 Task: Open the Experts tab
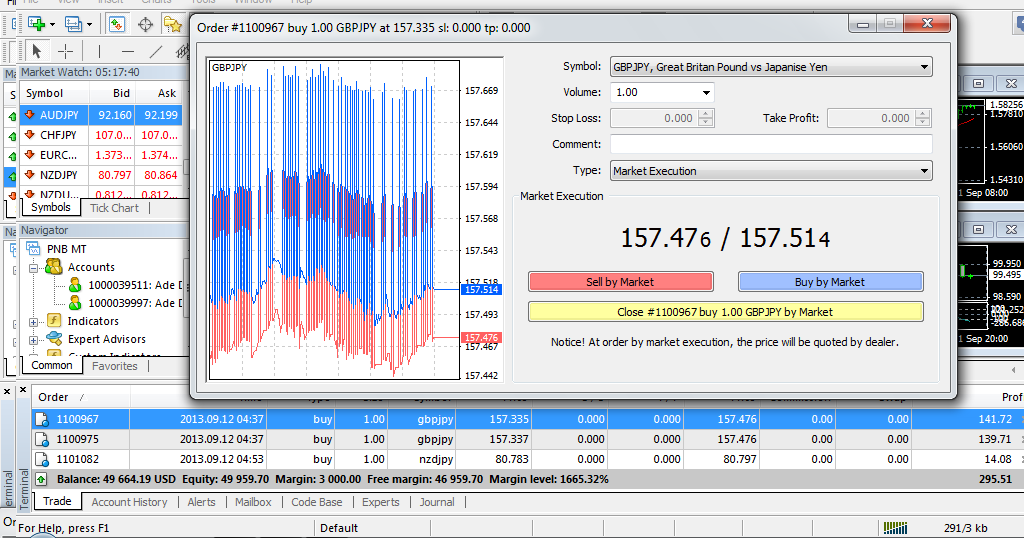[x=381, y=501]
